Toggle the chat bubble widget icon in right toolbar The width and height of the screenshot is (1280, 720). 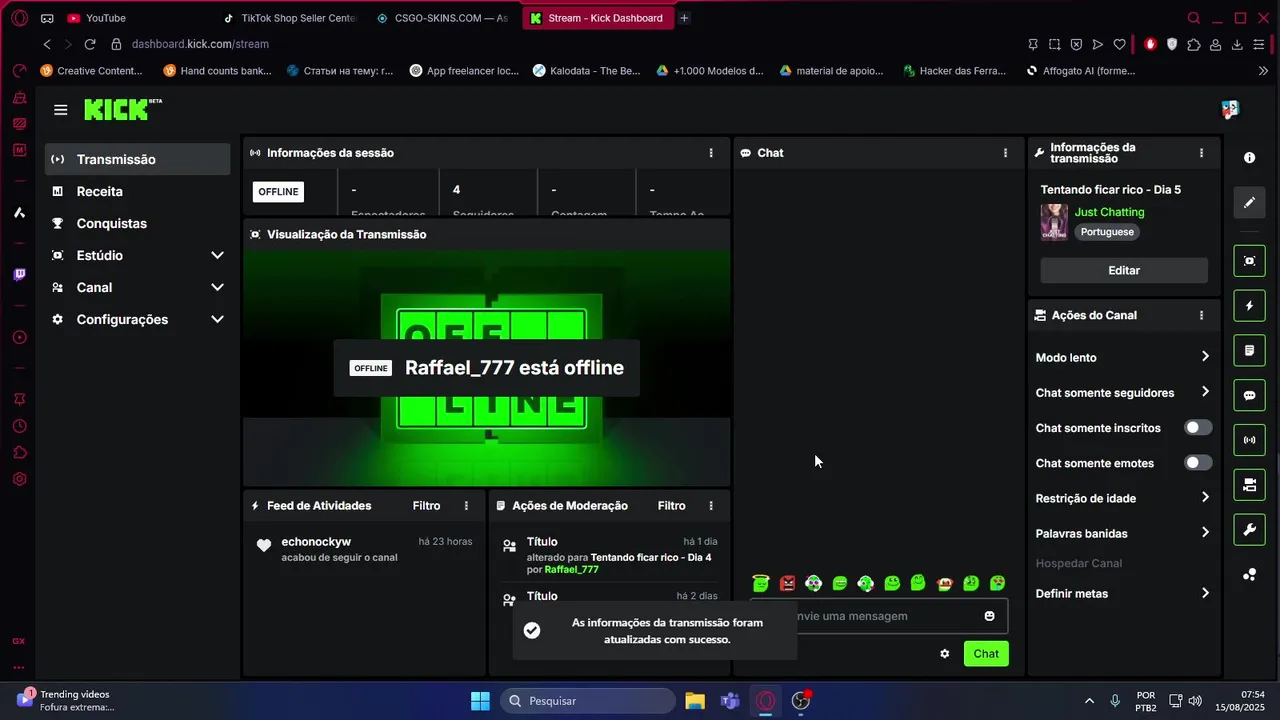point(1249,395)
